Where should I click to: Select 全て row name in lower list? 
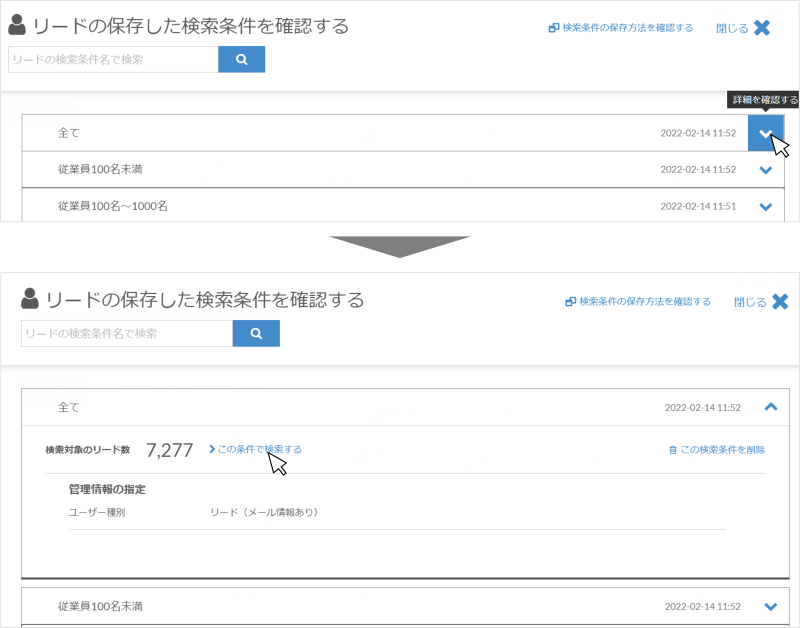[x=68, y=407]
